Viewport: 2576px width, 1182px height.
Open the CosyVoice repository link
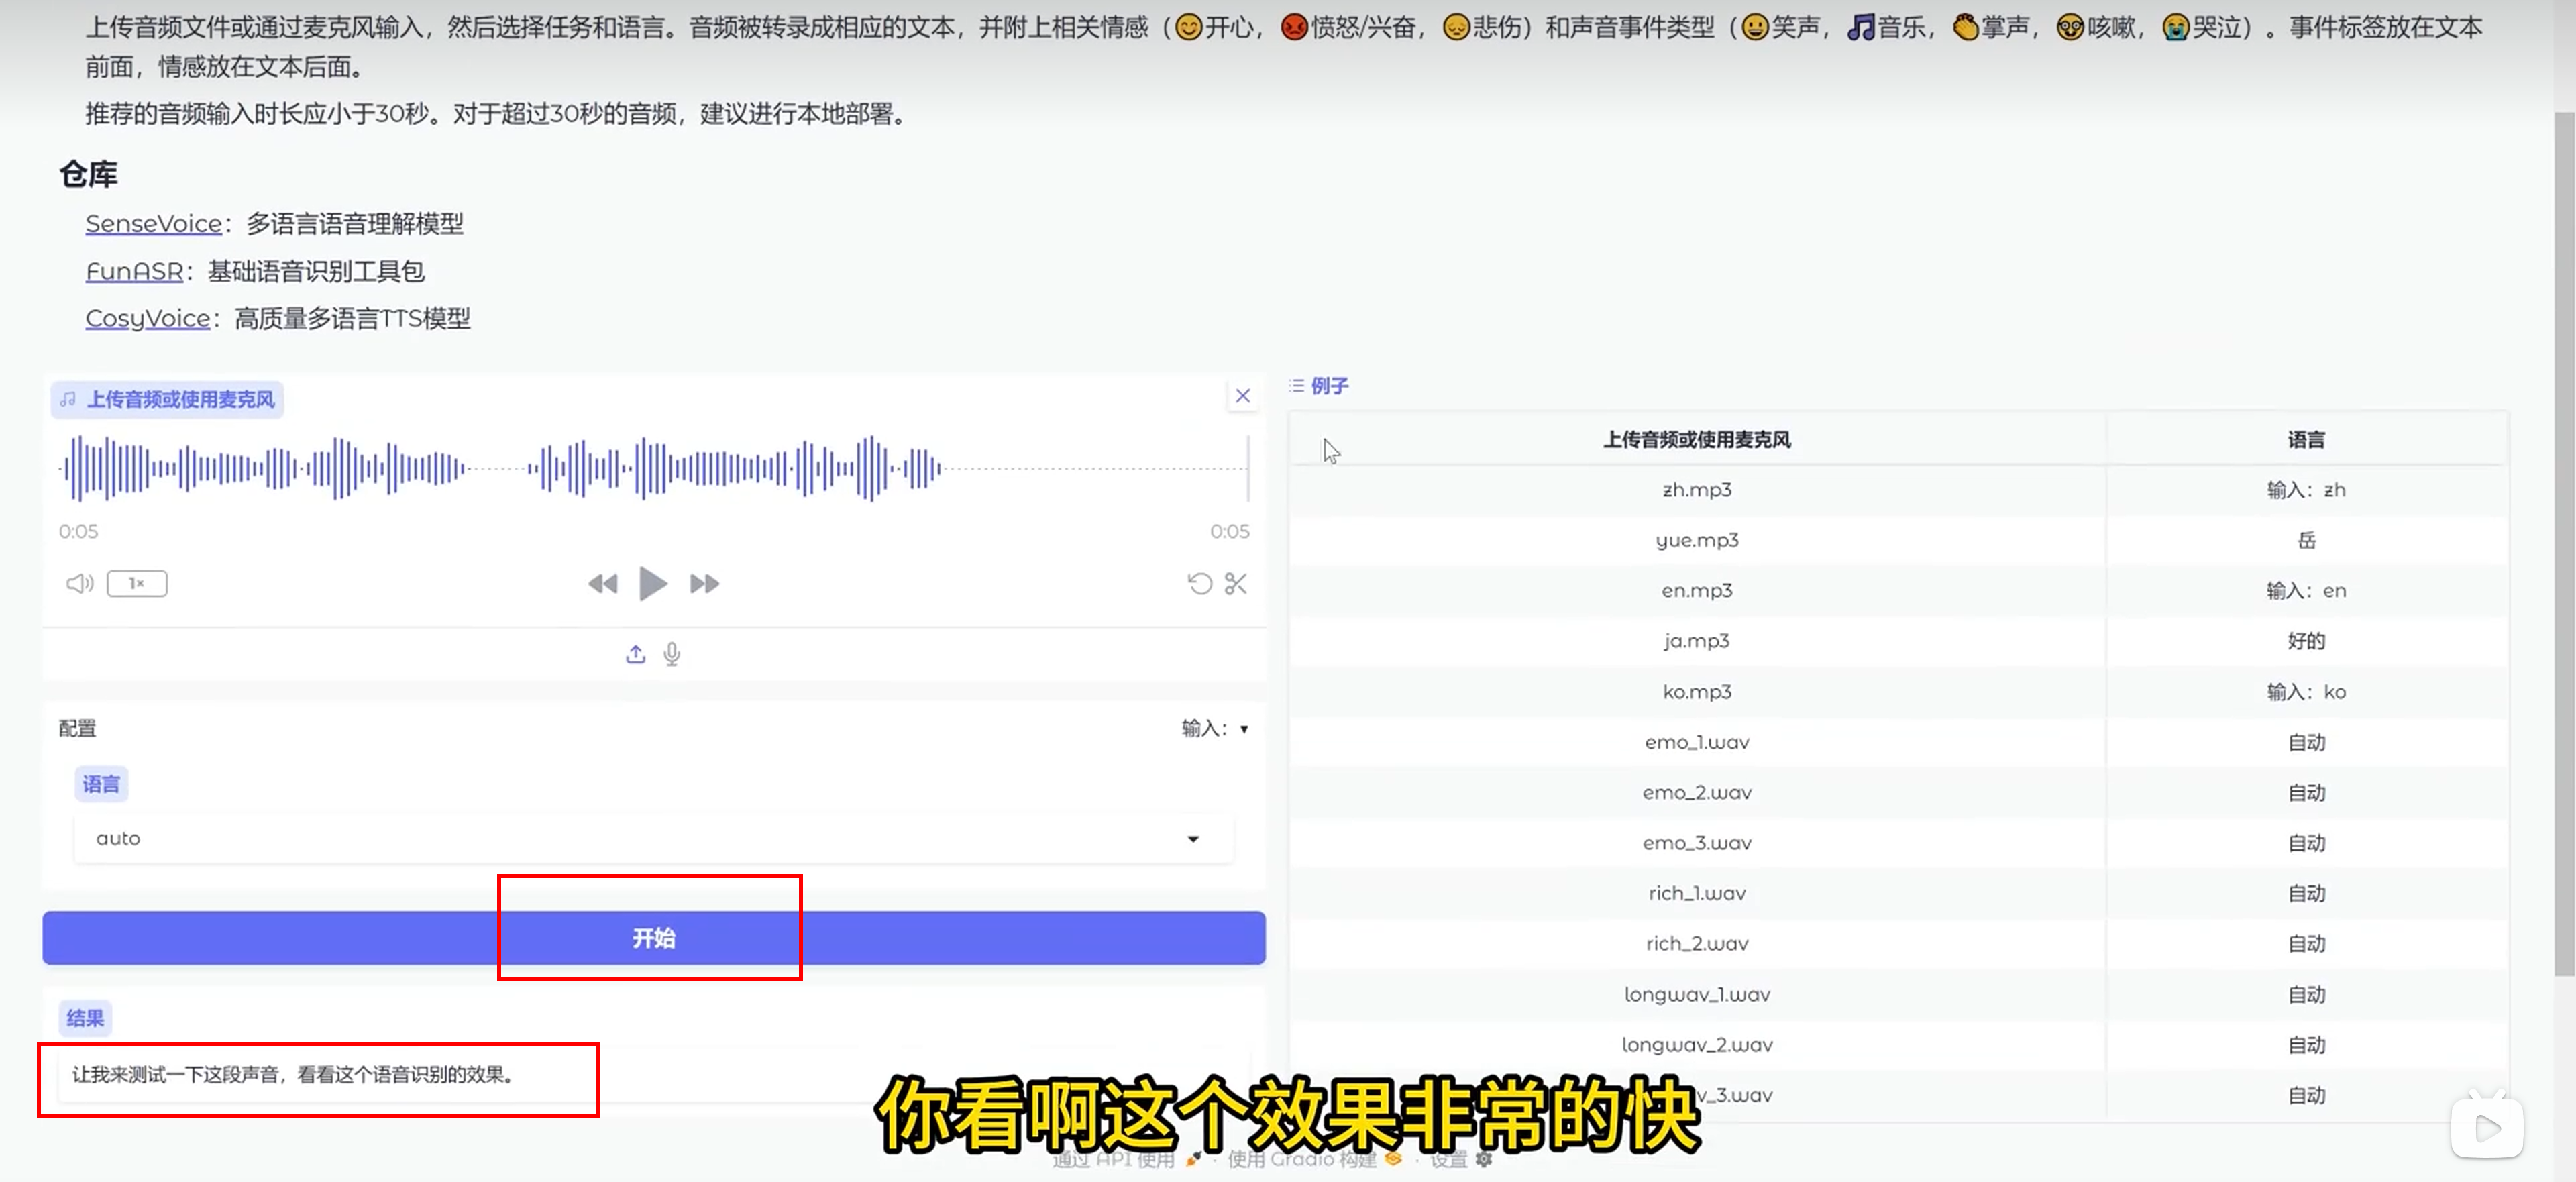pos(147,318)
